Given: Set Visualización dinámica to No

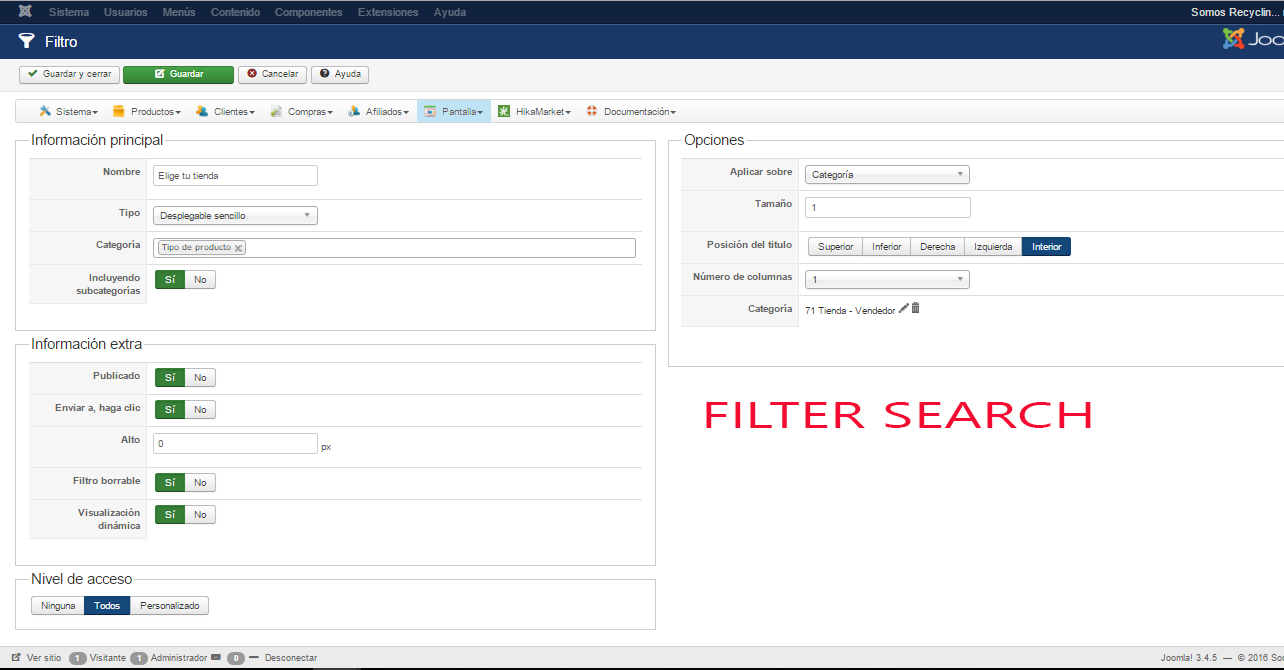Looking at the screenshot, I should coord(200,514).
